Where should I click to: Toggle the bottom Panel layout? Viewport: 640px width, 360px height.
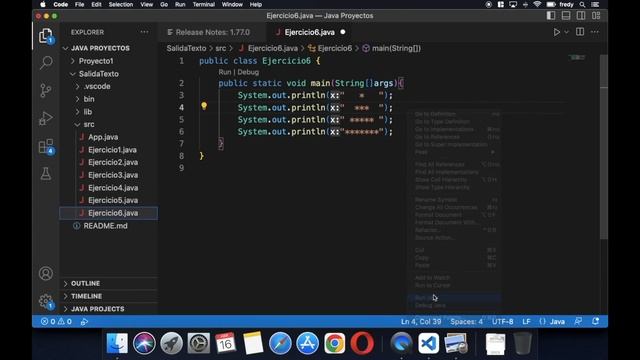pyautogui.click(x=566, y=16)
